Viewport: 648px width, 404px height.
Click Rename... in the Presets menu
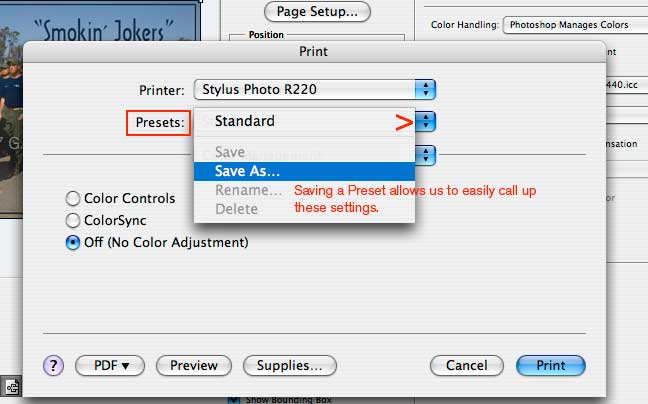pos(248,190)
